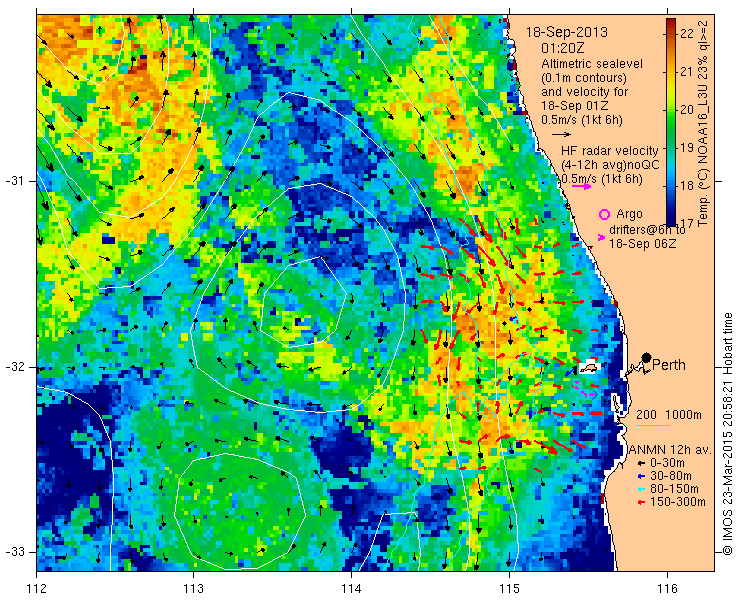Click the longitude label 114

point(351,589)
